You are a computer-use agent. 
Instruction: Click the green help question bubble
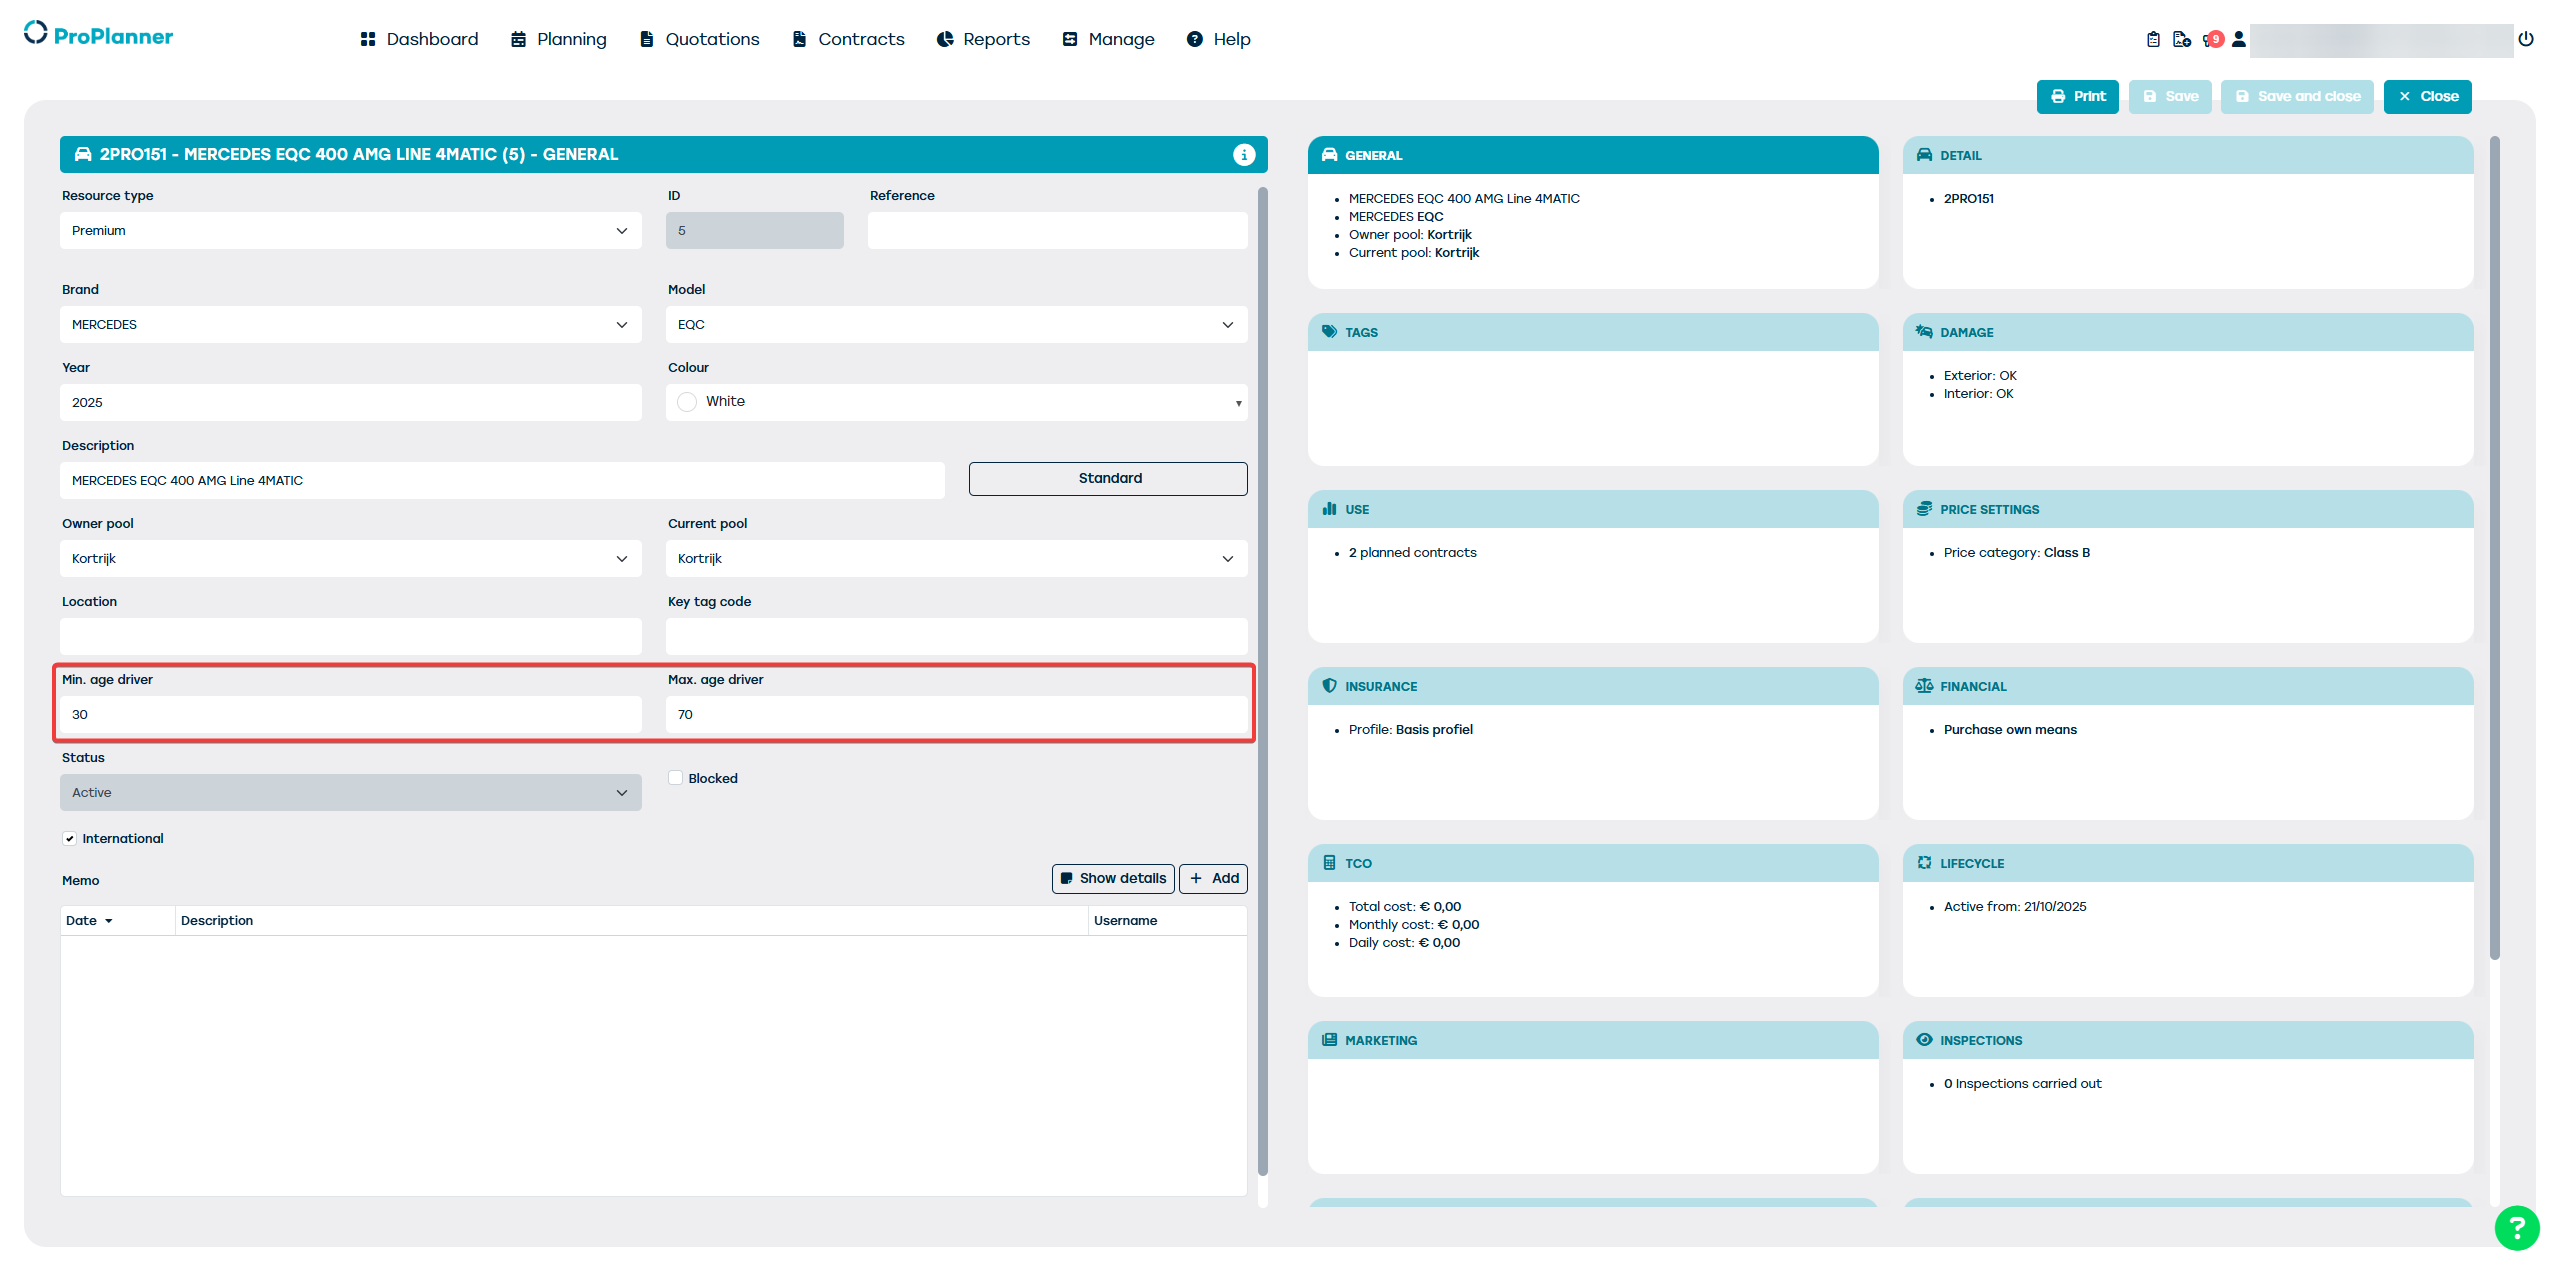(2516, 1227)
